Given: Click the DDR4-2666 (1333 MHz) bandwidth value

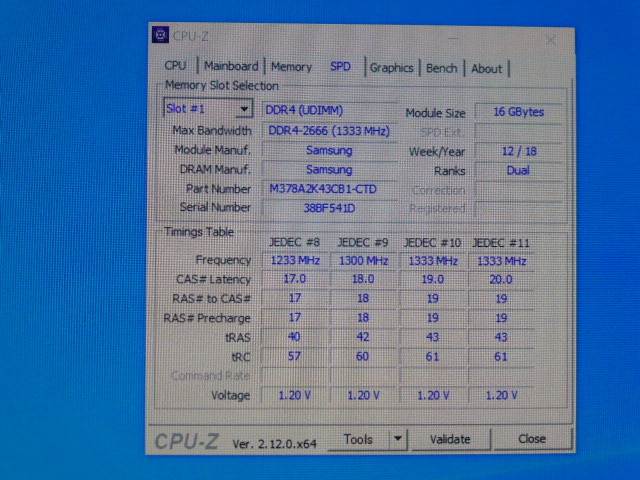Looking at the screenshot, I should [329, 131].
